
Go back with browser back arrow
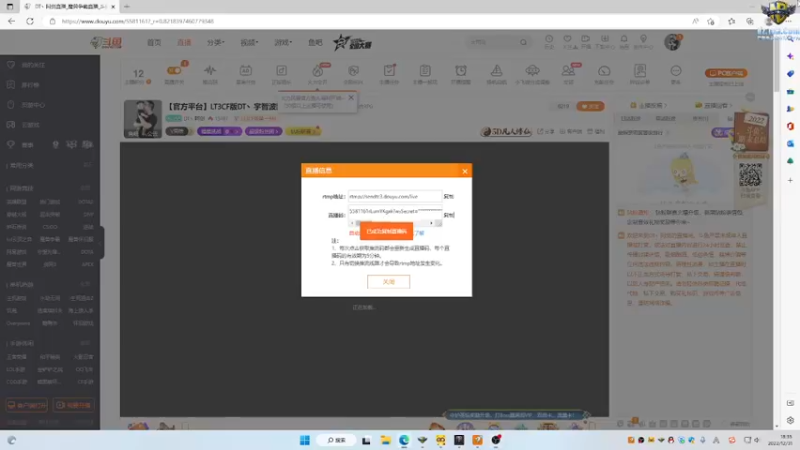[11, 21]
